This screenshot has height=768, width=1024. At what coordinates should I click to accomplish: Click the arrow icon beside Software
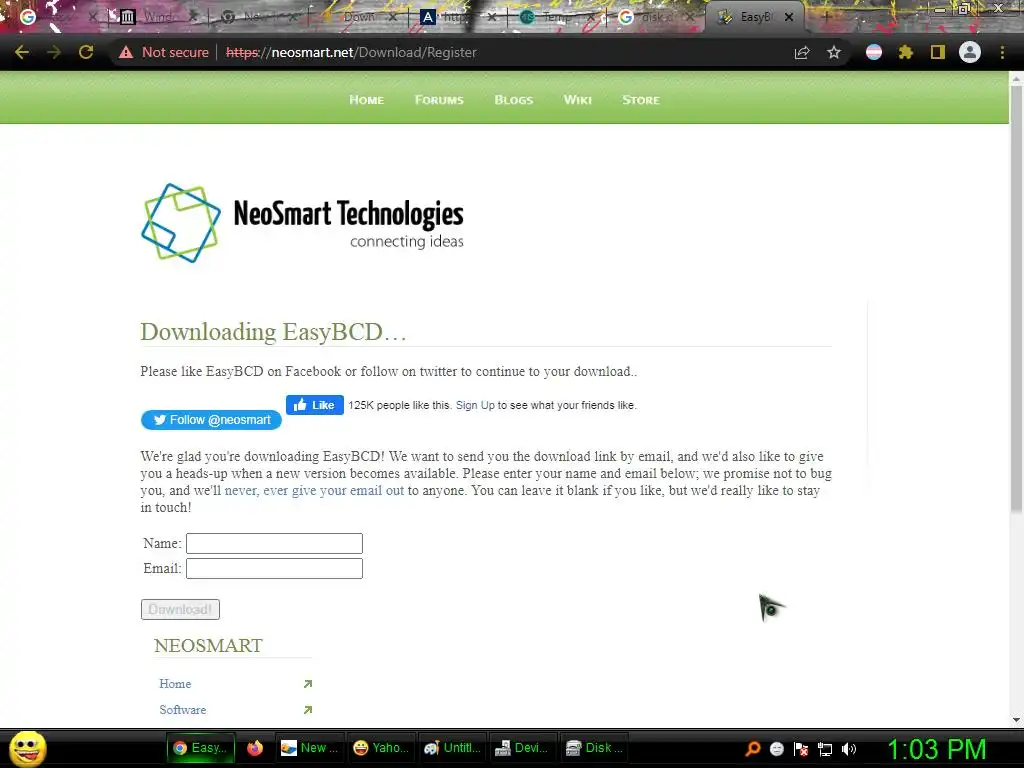308,710
